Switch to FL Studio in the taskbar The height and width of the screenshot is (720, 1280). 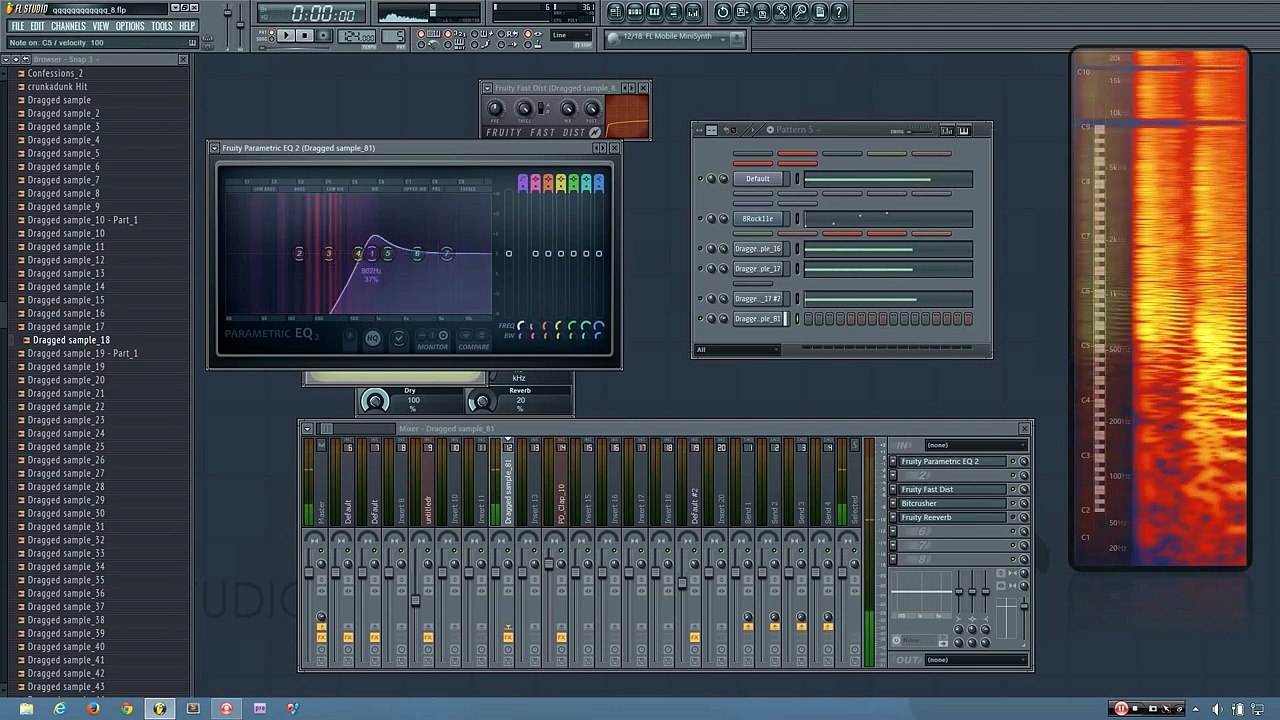159,709
